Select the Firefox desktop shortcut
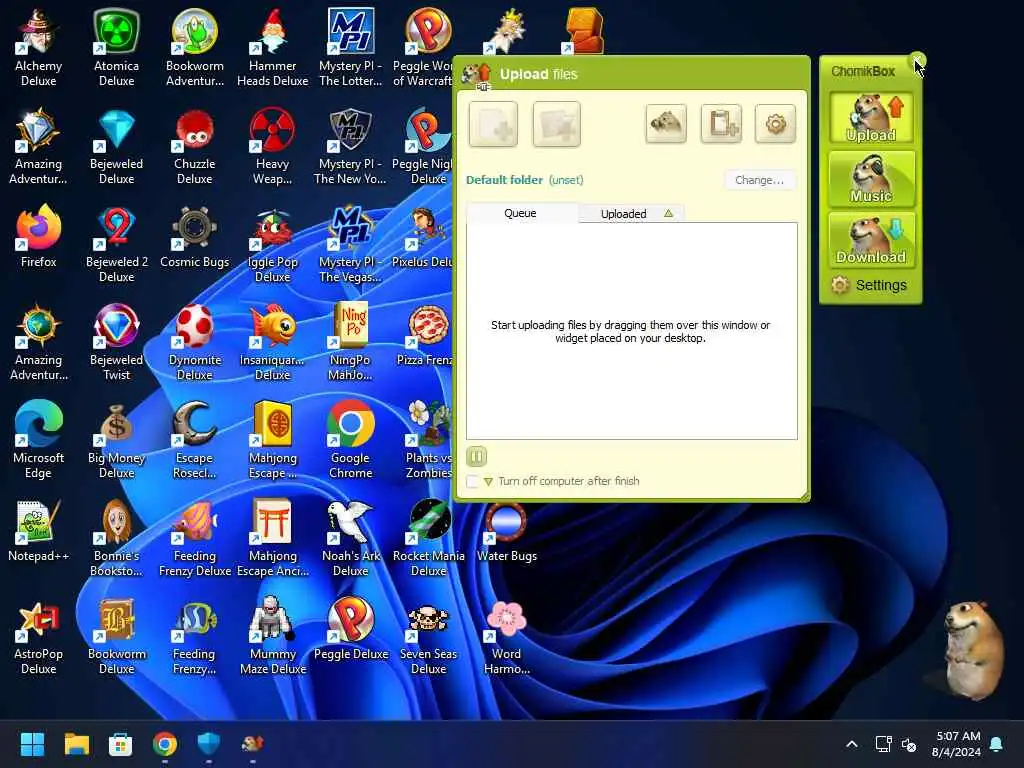Viewport: 1024px width, 768px height. (x=39, y=236)
